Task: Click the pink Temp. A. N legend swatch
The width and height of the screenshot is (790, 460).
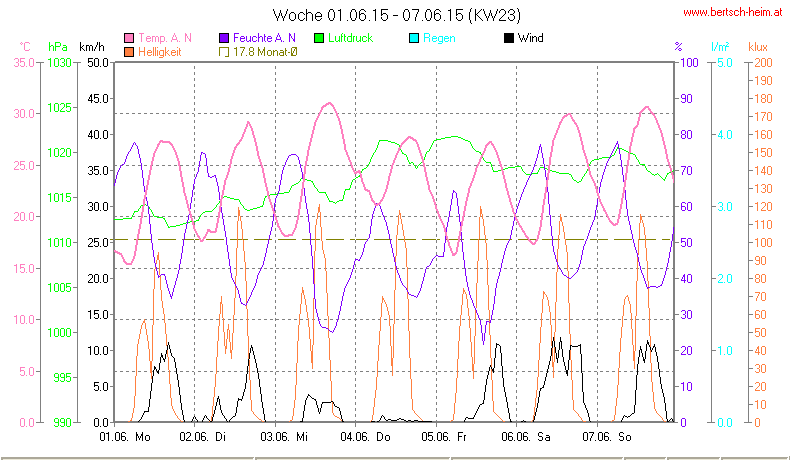Action: (x=129, y=38)
